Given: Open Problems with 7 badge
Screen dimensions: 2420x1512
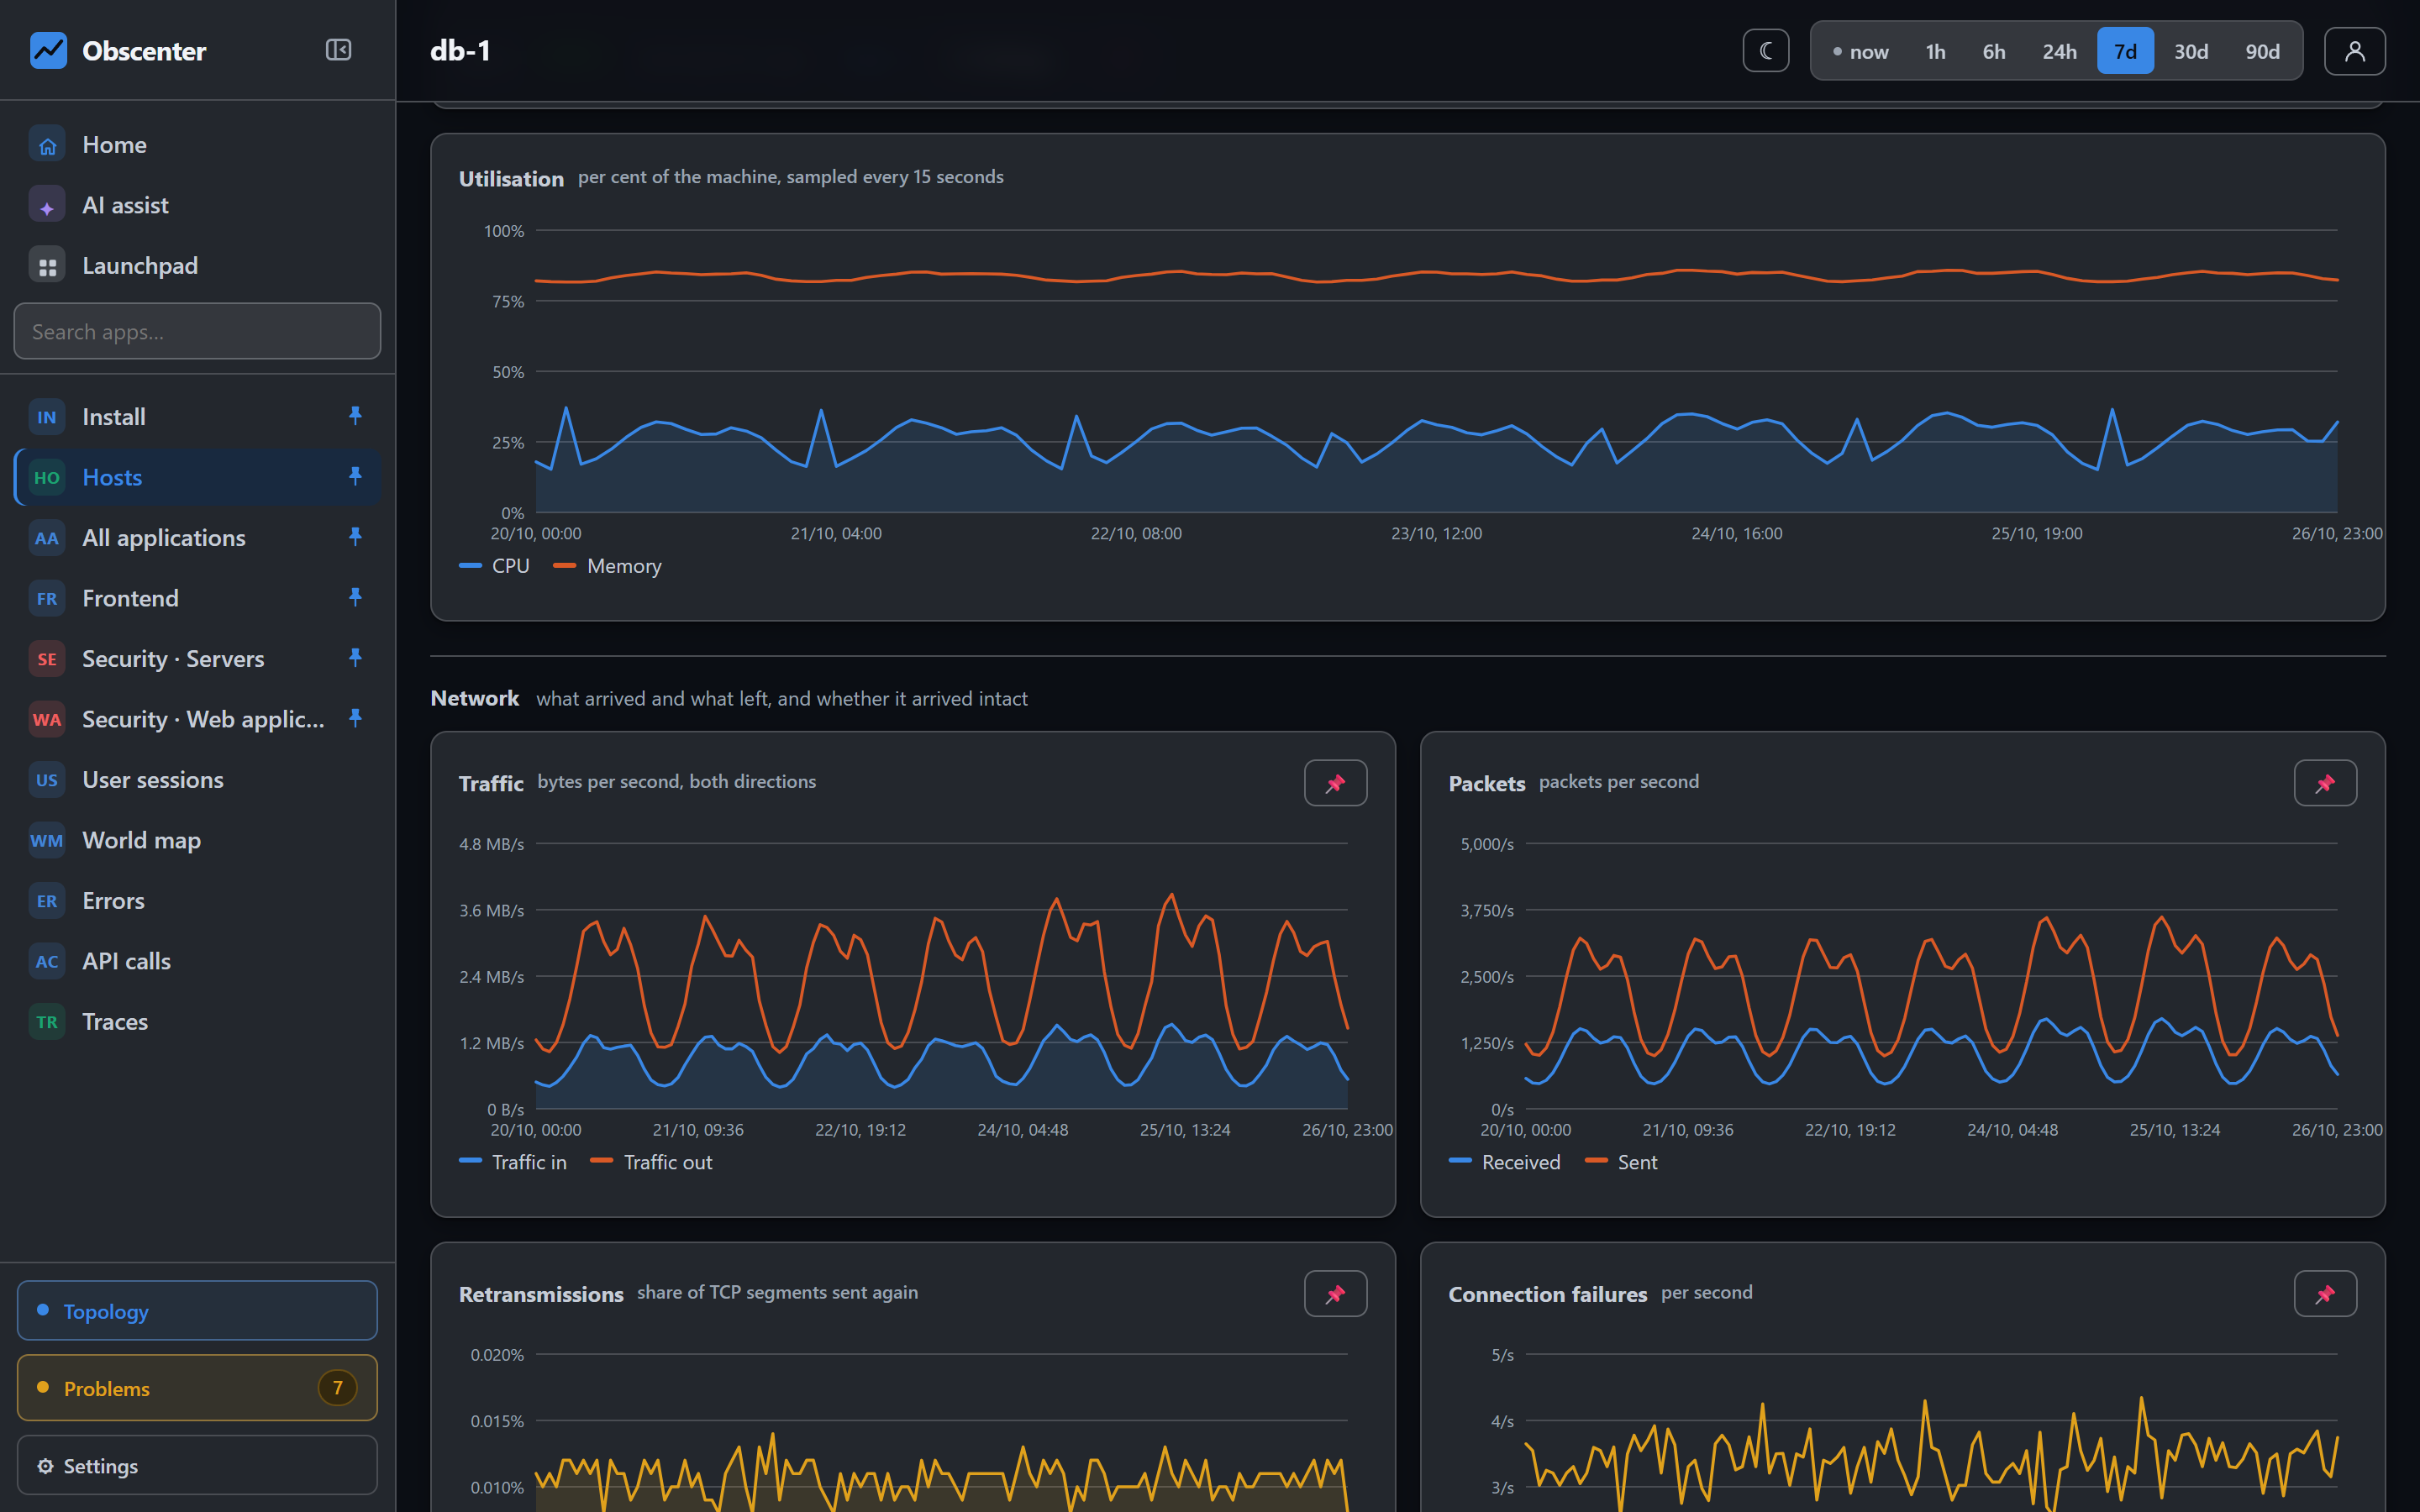Looking at the screenshot, I should (x=197, y=1388).
